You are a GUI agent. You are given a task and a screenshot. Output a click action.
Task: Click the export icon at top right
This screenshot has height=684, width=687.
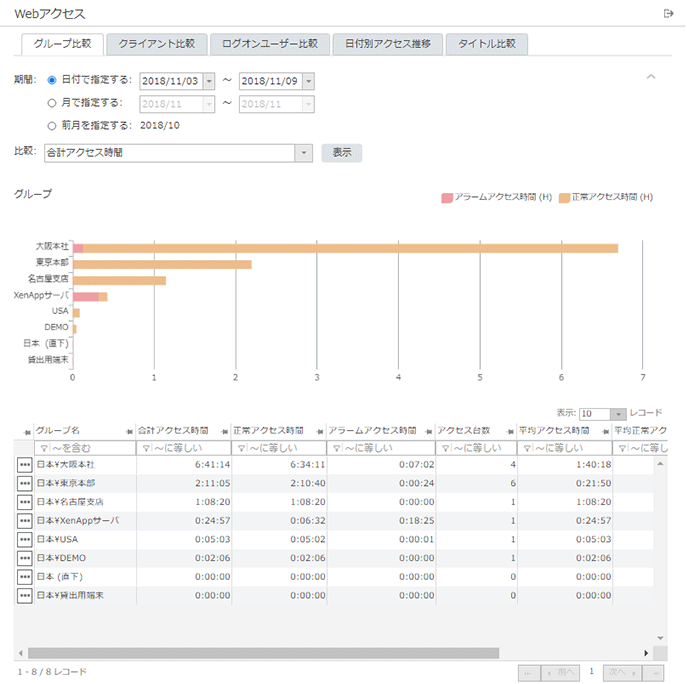point(668,13)
